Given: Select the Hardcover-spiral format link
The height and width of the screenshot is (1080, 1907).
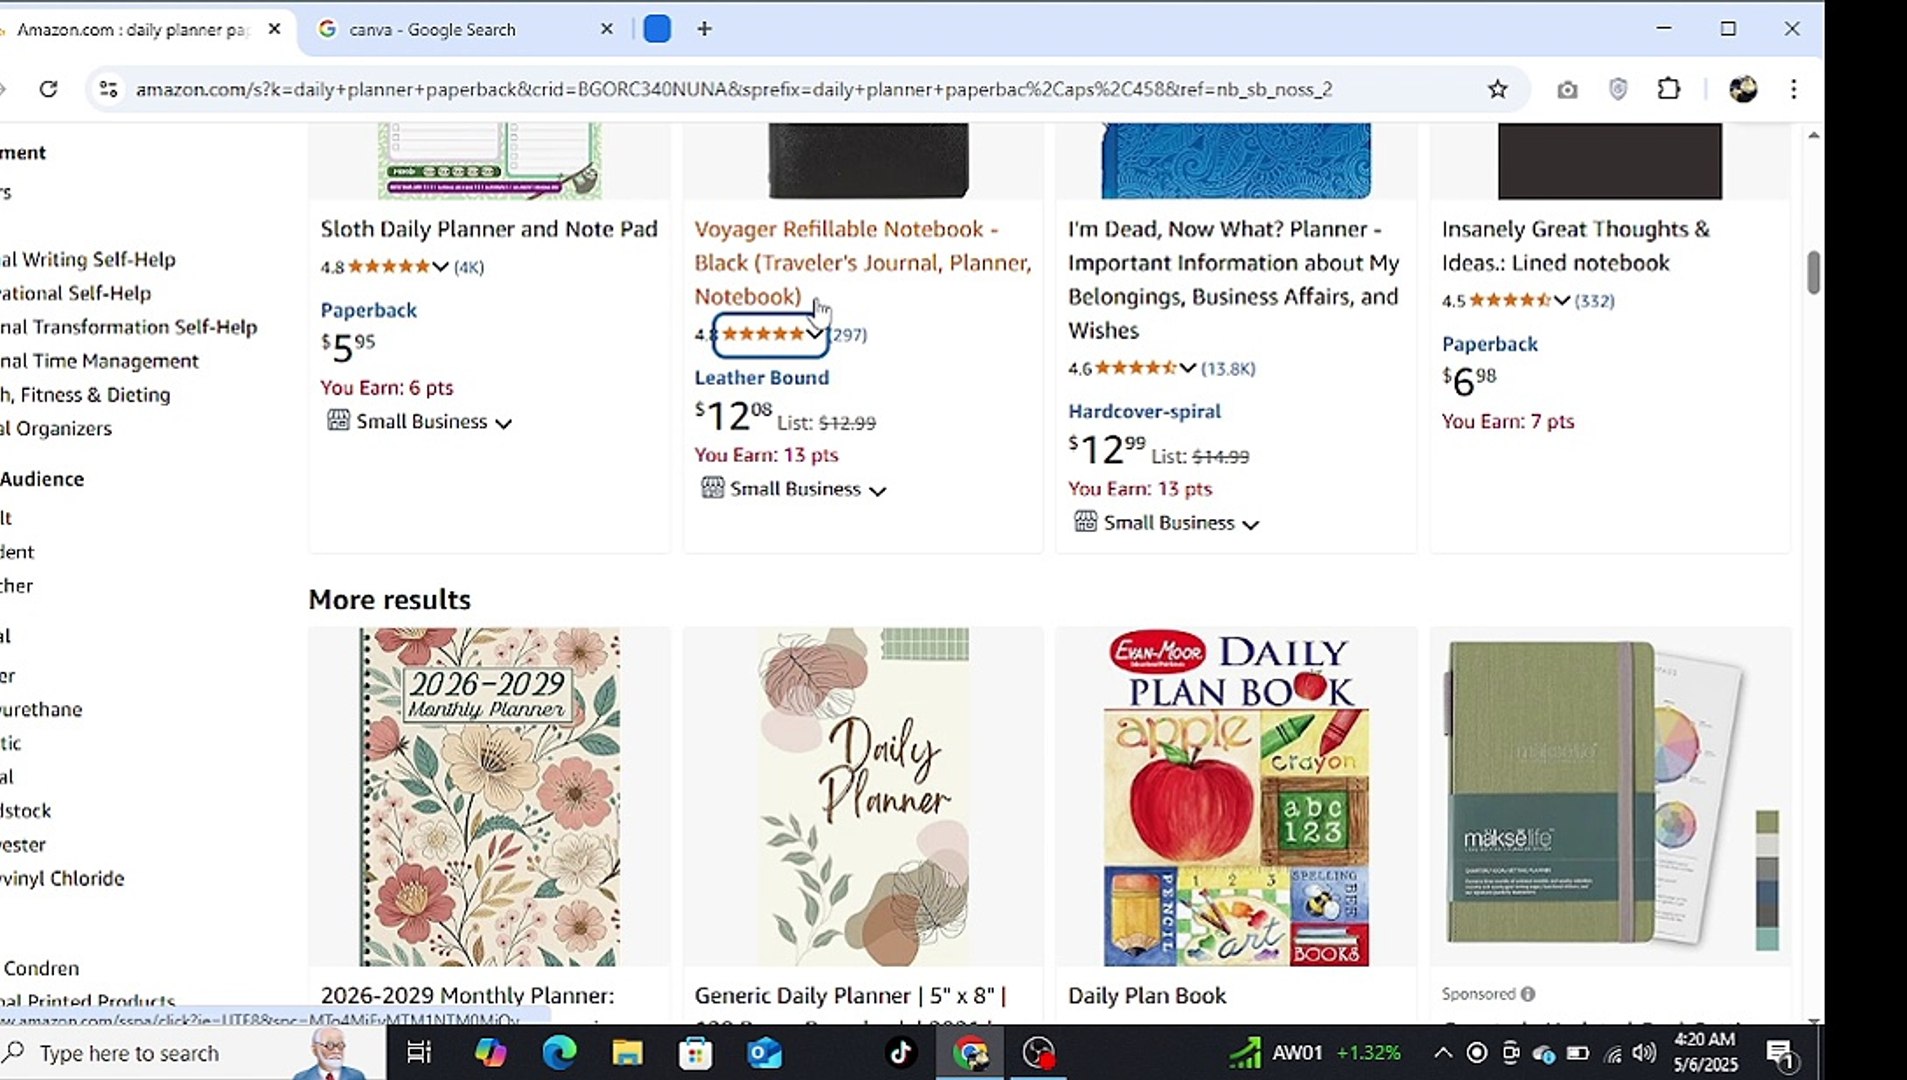Looking at the screenshot, I should click(1144, 411).
